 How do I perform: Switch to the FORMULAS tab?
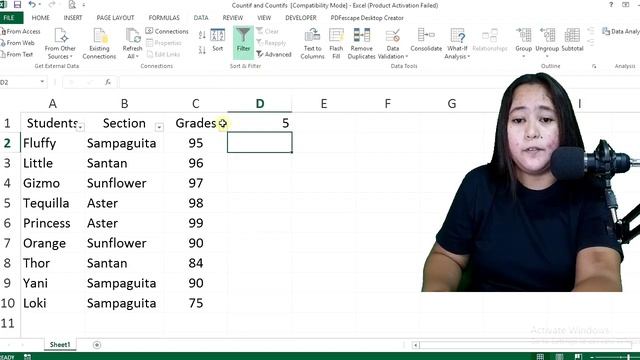(x=164, y=18)
